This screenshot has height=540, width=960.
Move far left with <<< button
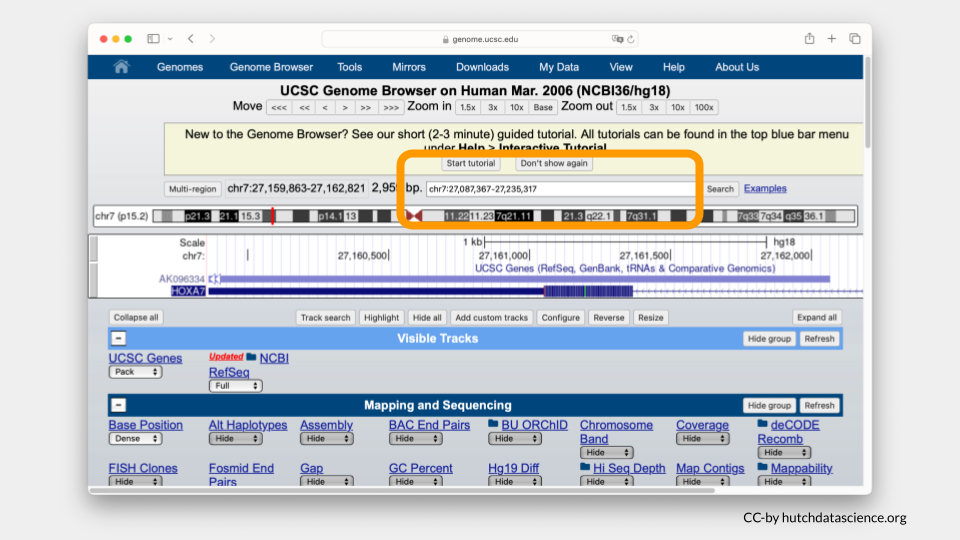(x=279, y=107)
